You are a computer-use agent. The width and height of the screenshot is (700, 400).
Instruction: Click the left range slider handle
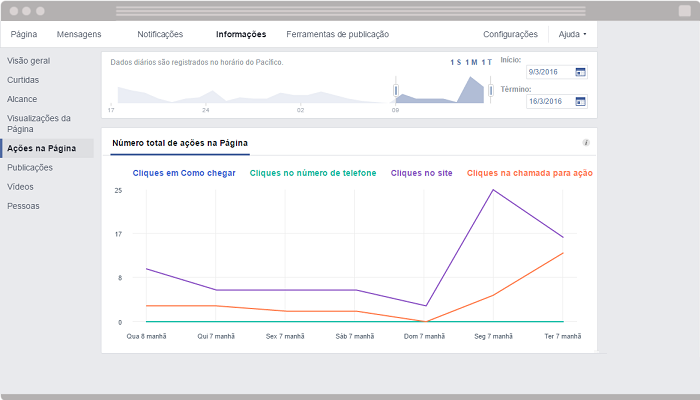coord(396,90)
